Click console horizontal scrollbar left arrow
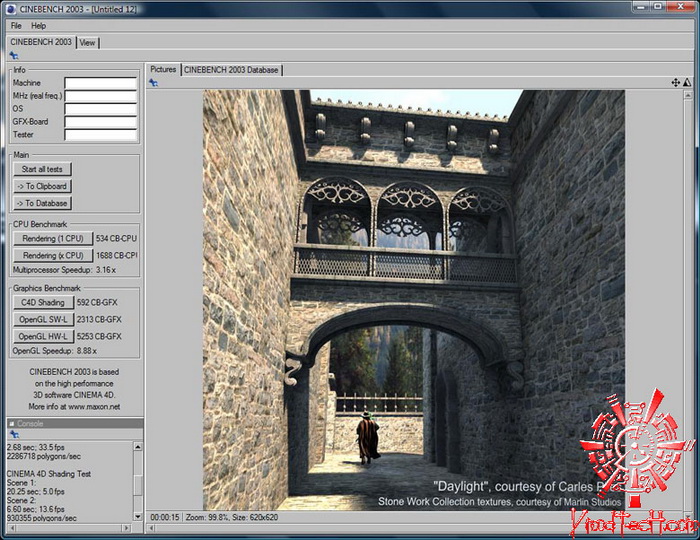Image resolution: width=700 pixels, height=540 pixels. tap(12, 528)
